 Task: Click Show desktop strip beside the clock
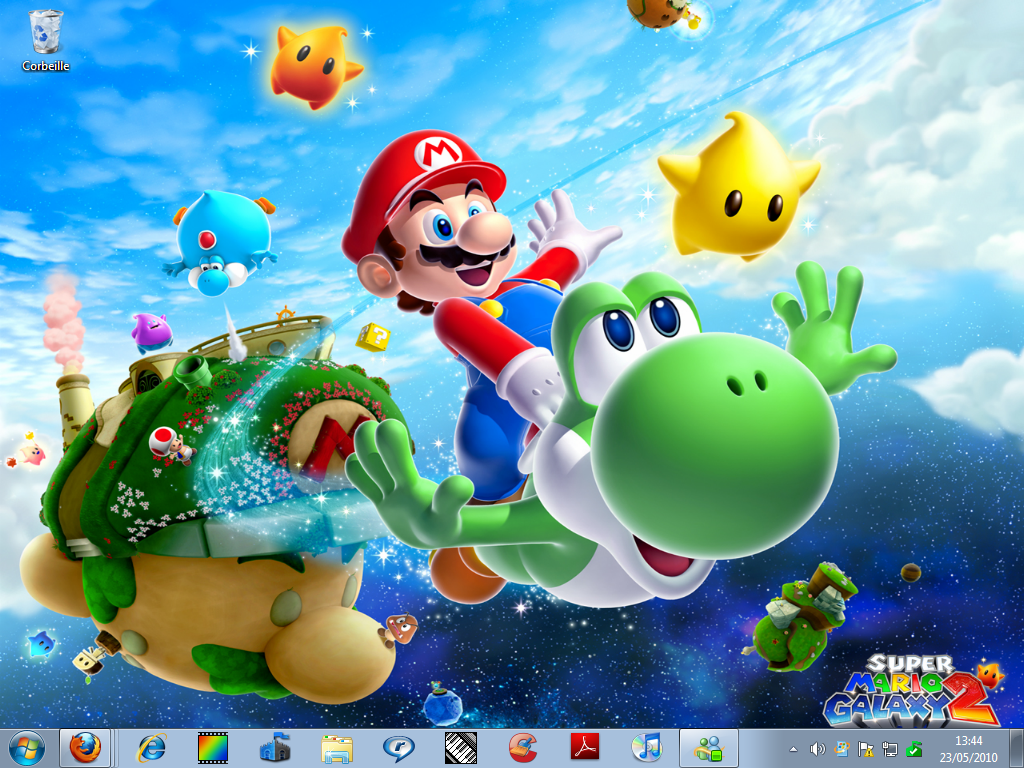[1017, 748]
